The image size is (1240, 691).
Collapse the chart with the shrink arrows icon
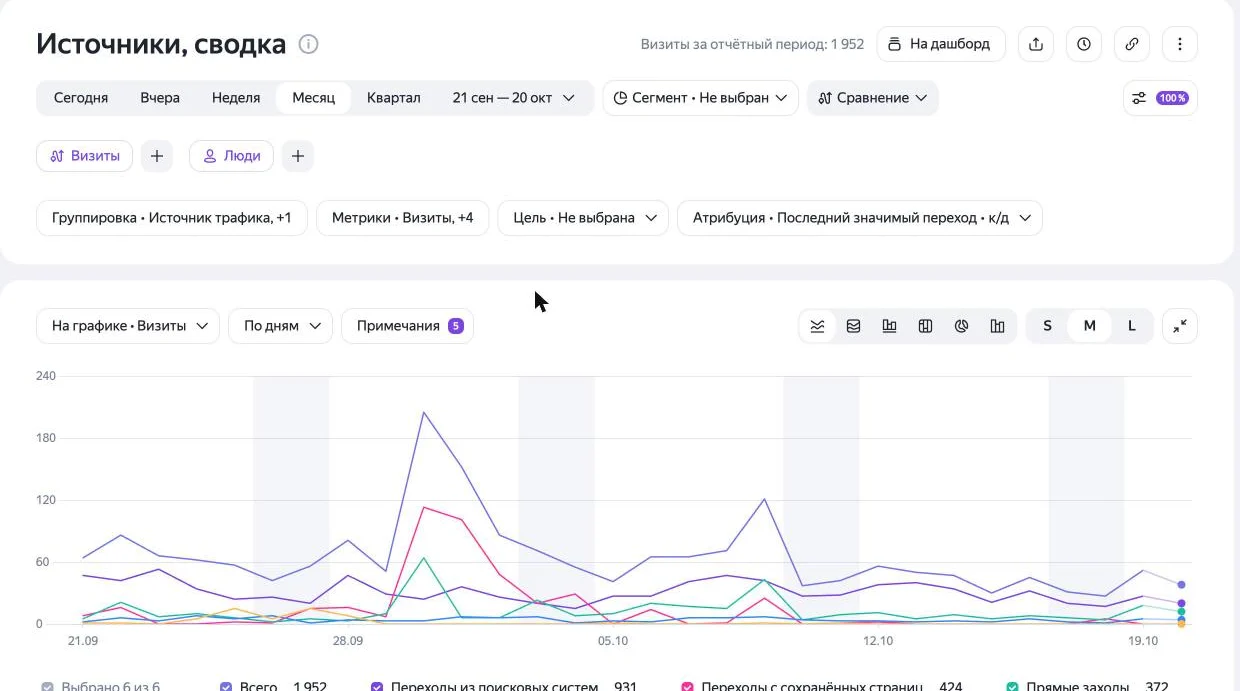pos(1180,326)
